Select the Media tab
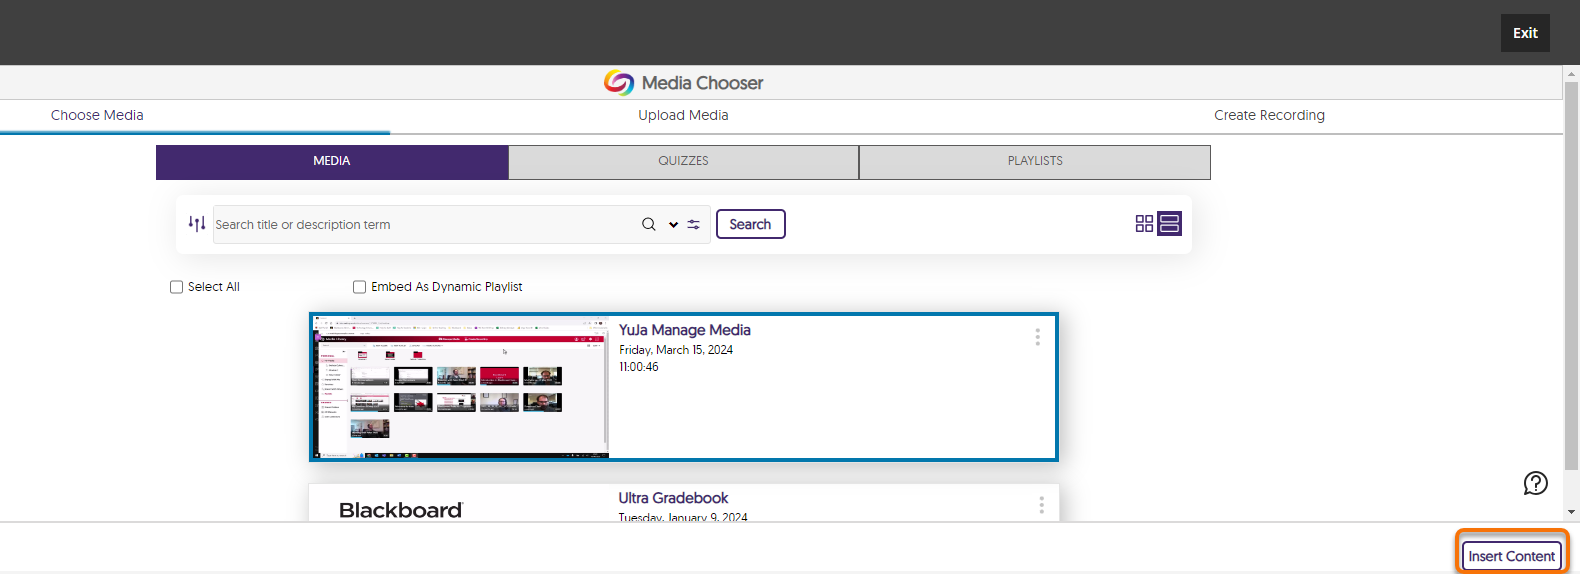This screenshot has width=1580, height=574. tap(332, 162)
